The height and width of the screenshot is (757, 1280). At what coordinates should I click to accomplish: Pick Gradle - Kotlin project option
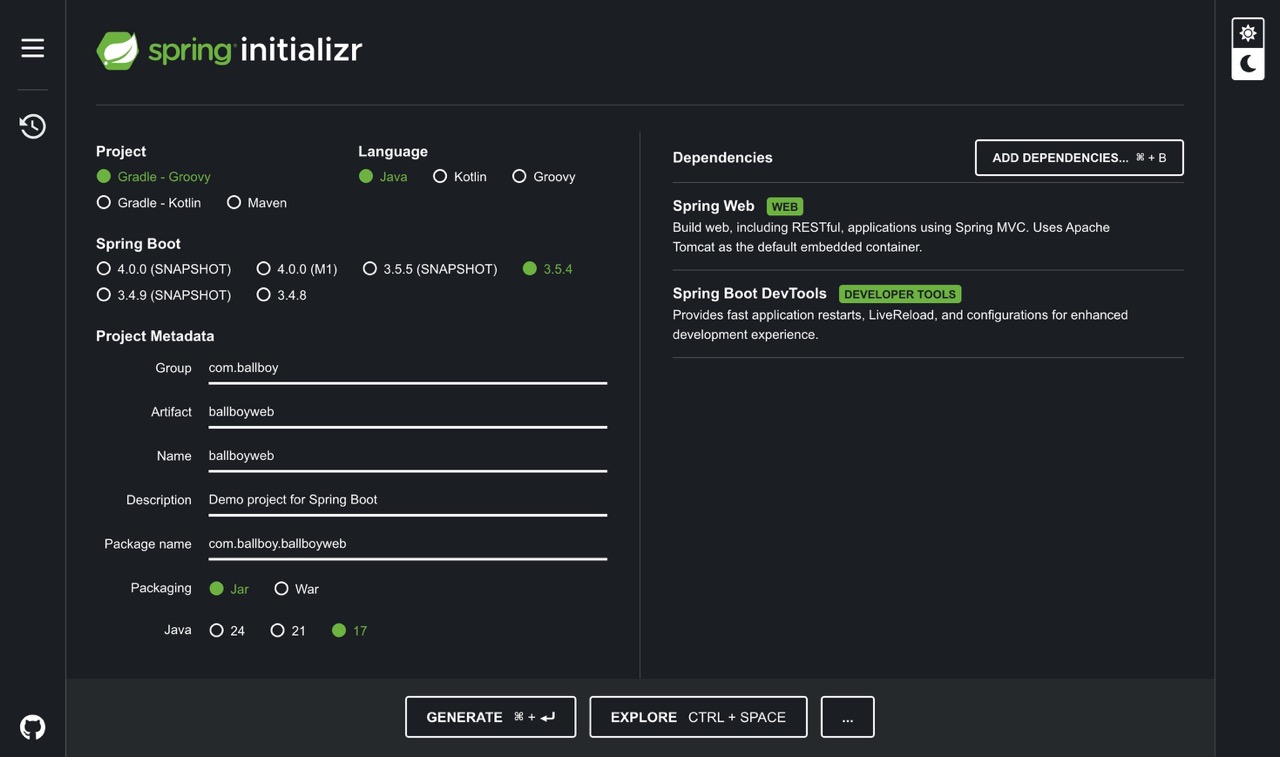click(x=104, y=203)
